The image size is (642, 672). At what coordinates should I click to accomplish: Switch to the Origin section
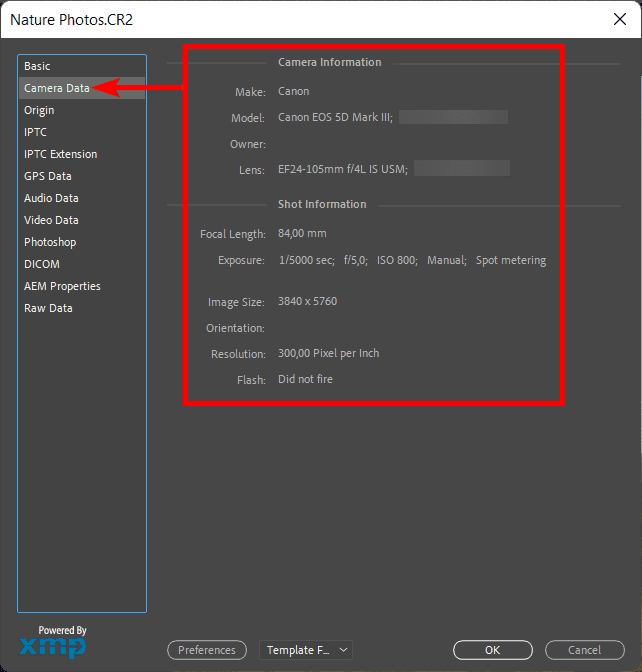(x=39, y=110)
